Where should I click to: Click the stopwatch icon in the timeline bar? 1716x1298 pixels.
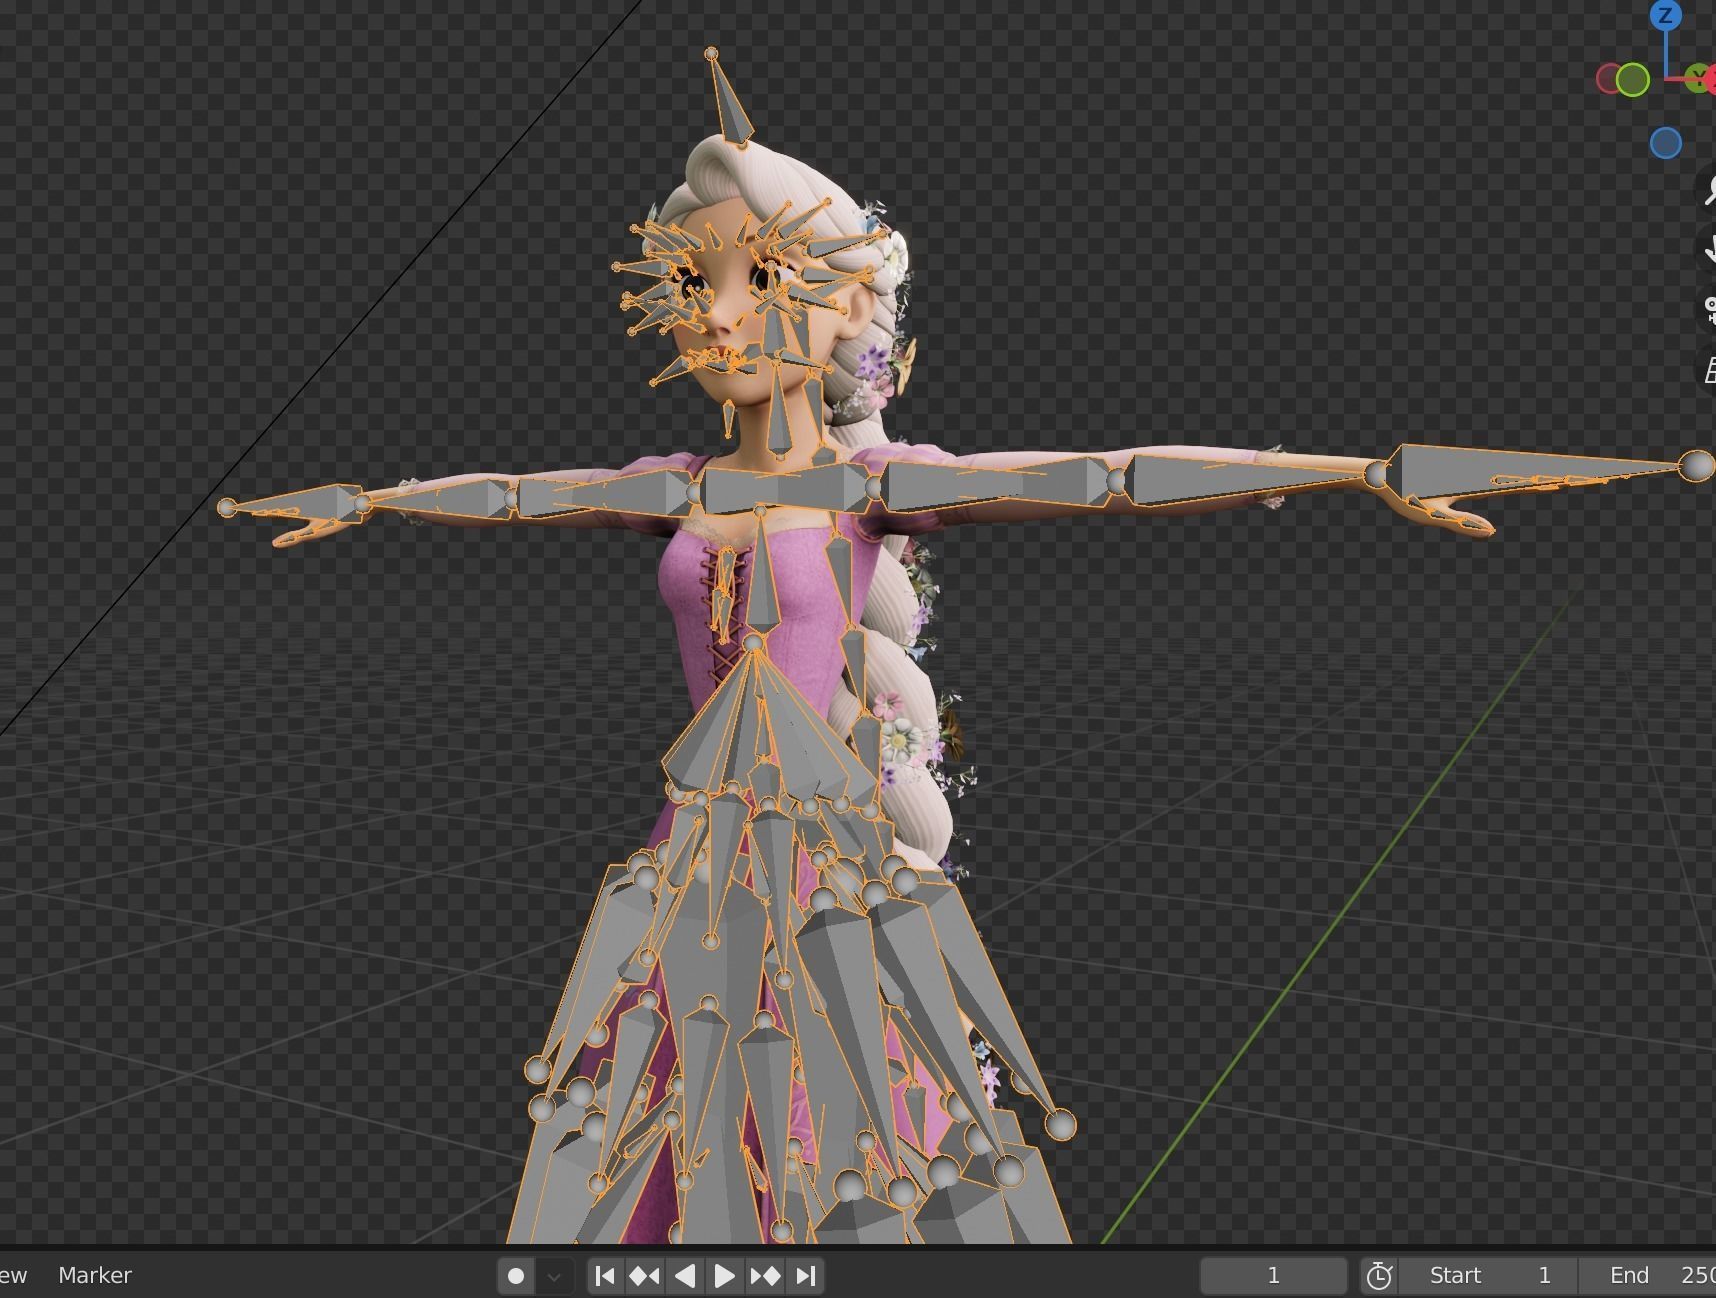tap(1380, 1275)
